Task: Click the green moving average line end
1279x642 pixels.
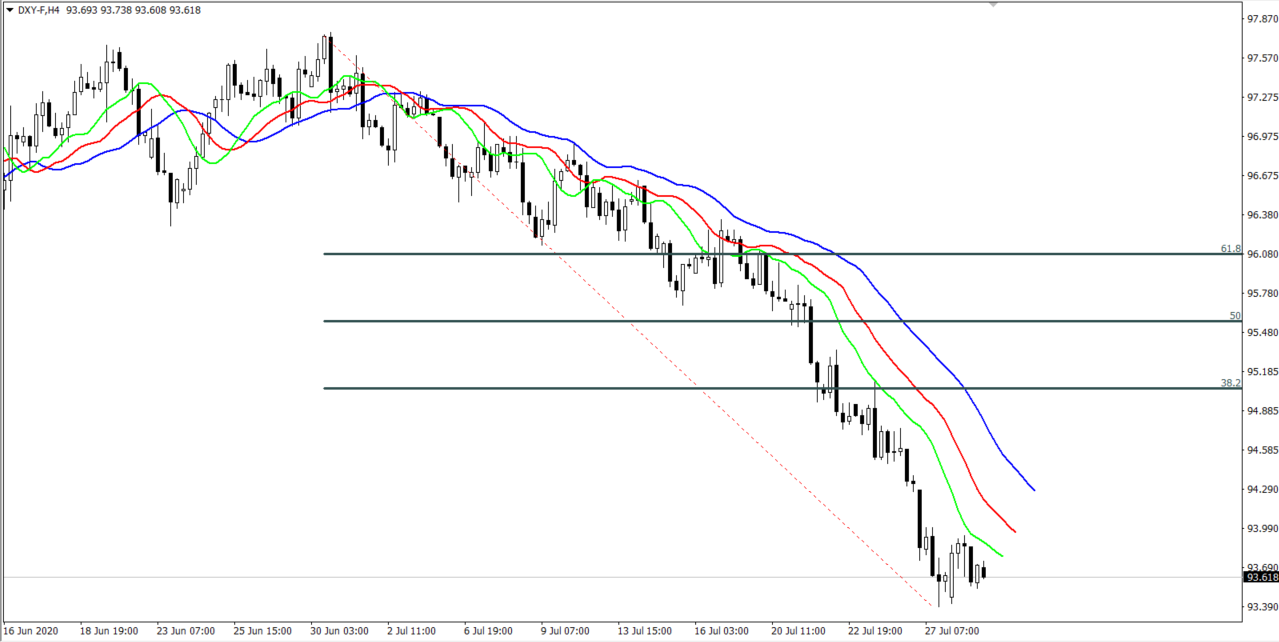Action: pyautogui.click(x=1001, y=555)
